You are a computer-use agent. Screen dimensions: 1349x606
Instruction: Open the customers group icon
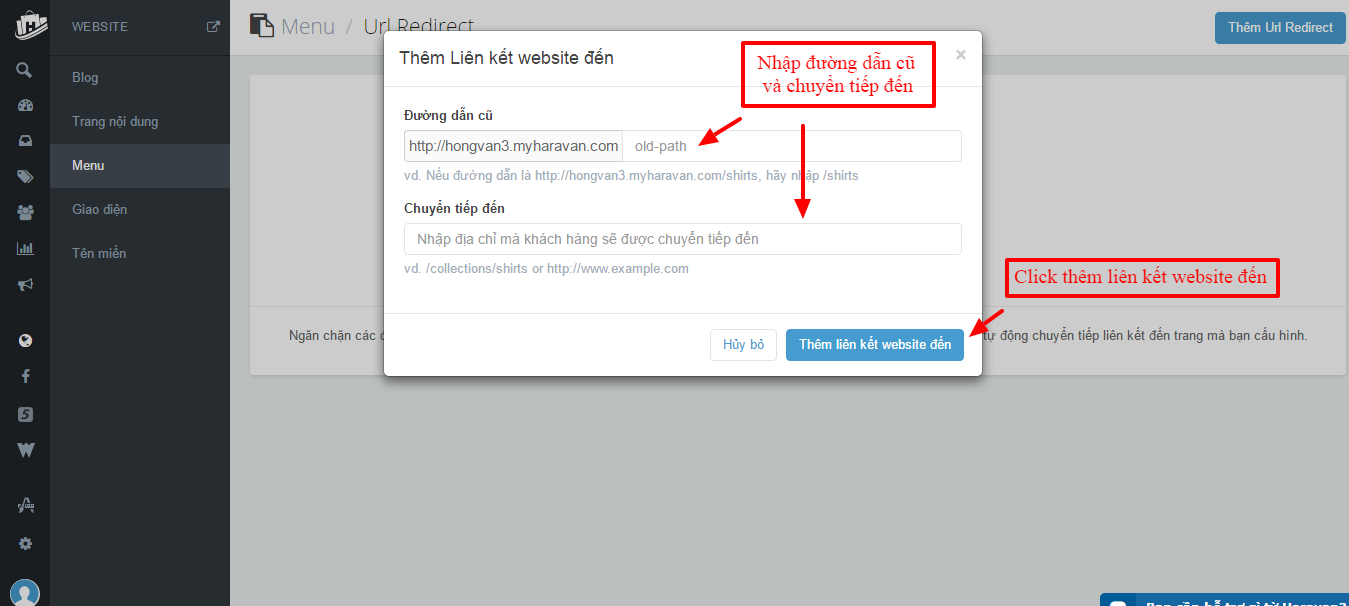25,212
